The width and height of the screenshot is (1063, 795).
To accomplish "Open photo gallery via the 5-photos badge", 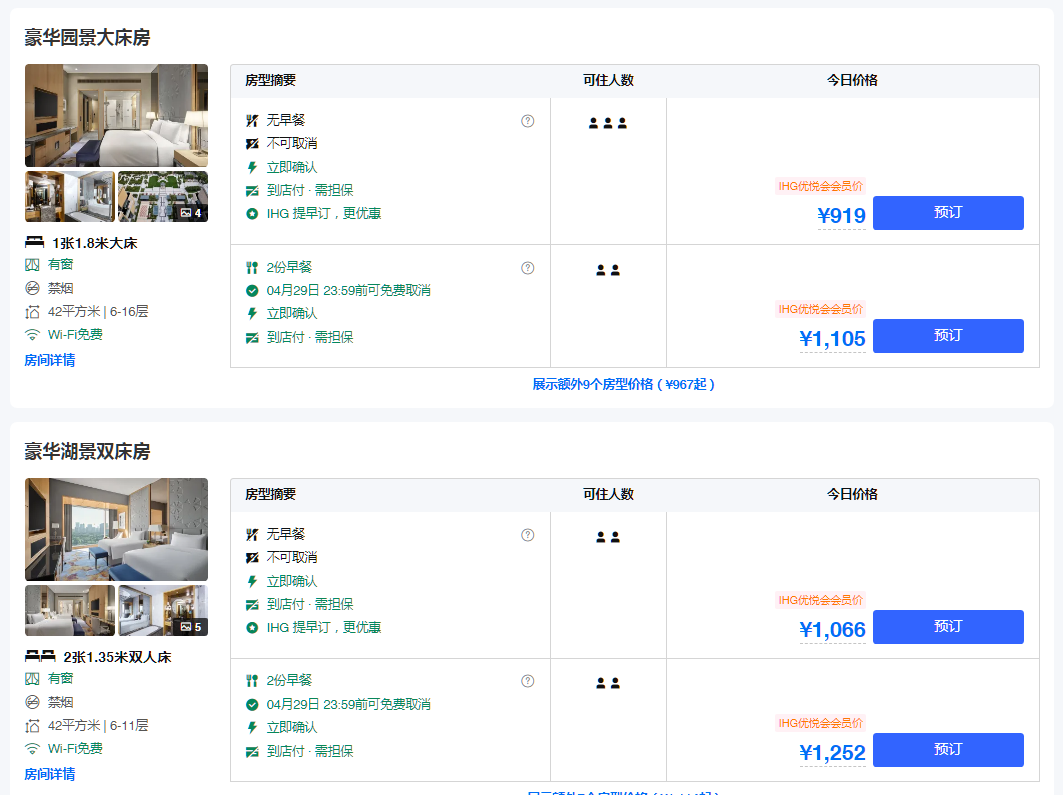I will [191, 627].
